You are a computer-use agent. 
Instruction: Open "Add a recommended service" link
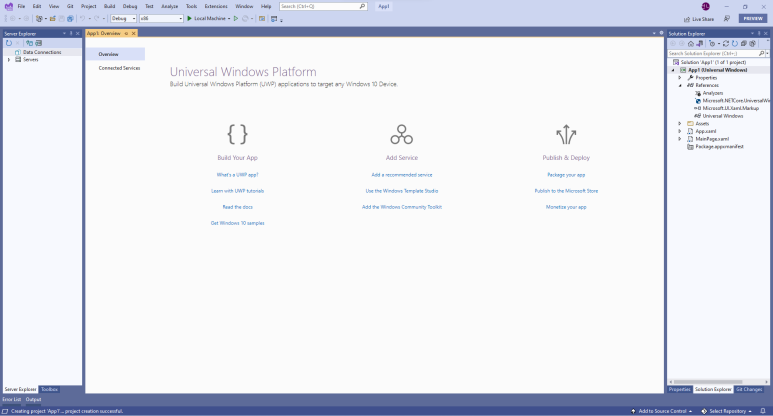[x=402, y=175]
